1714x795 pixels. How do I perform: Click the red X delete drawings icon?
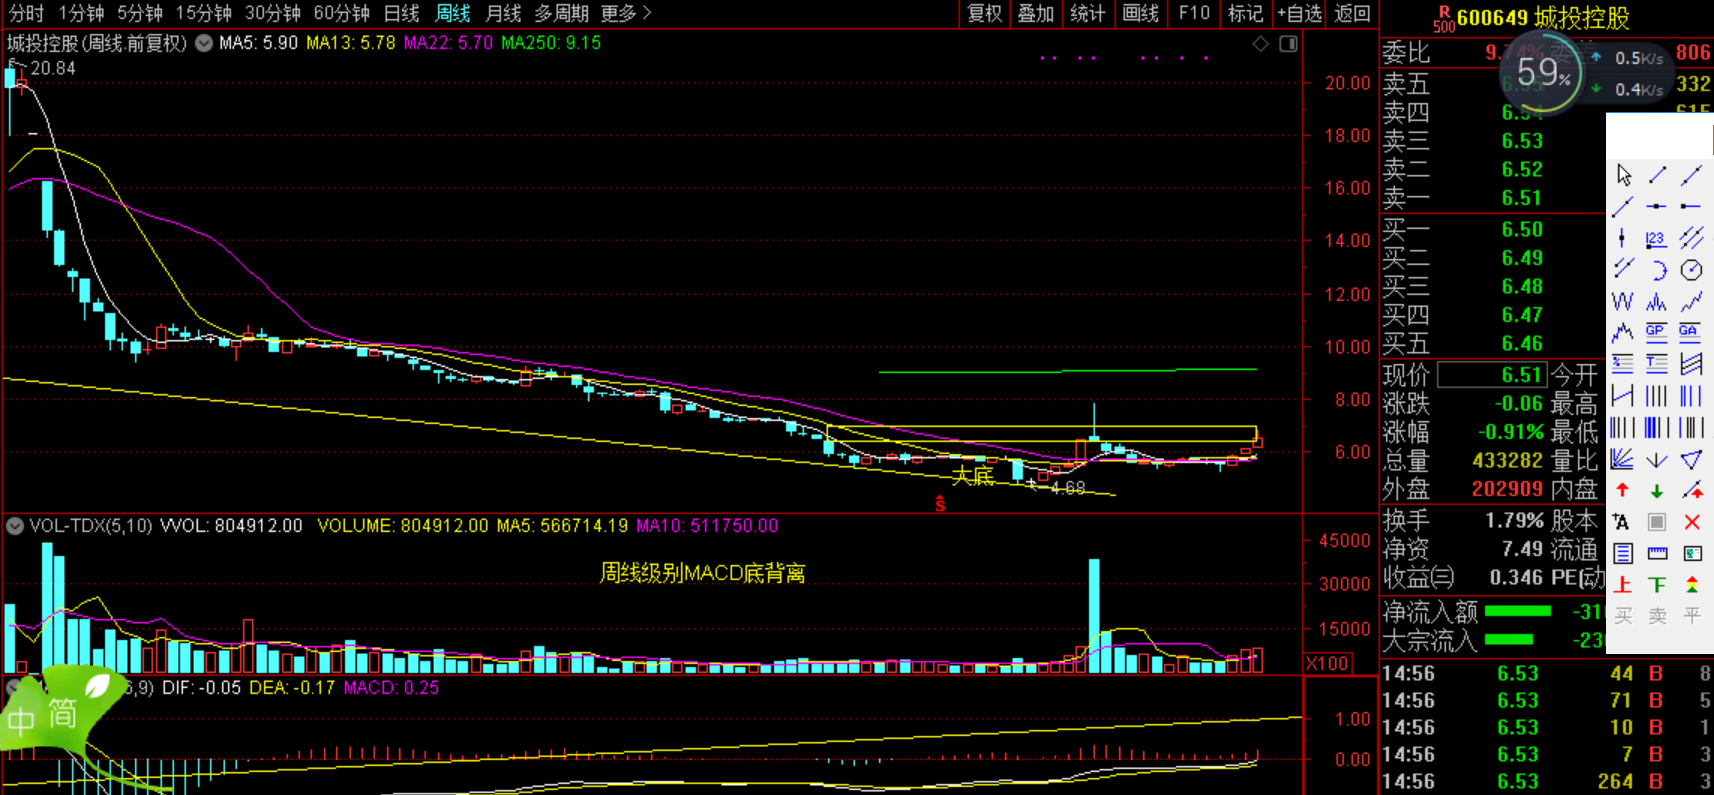[1691, 522]
